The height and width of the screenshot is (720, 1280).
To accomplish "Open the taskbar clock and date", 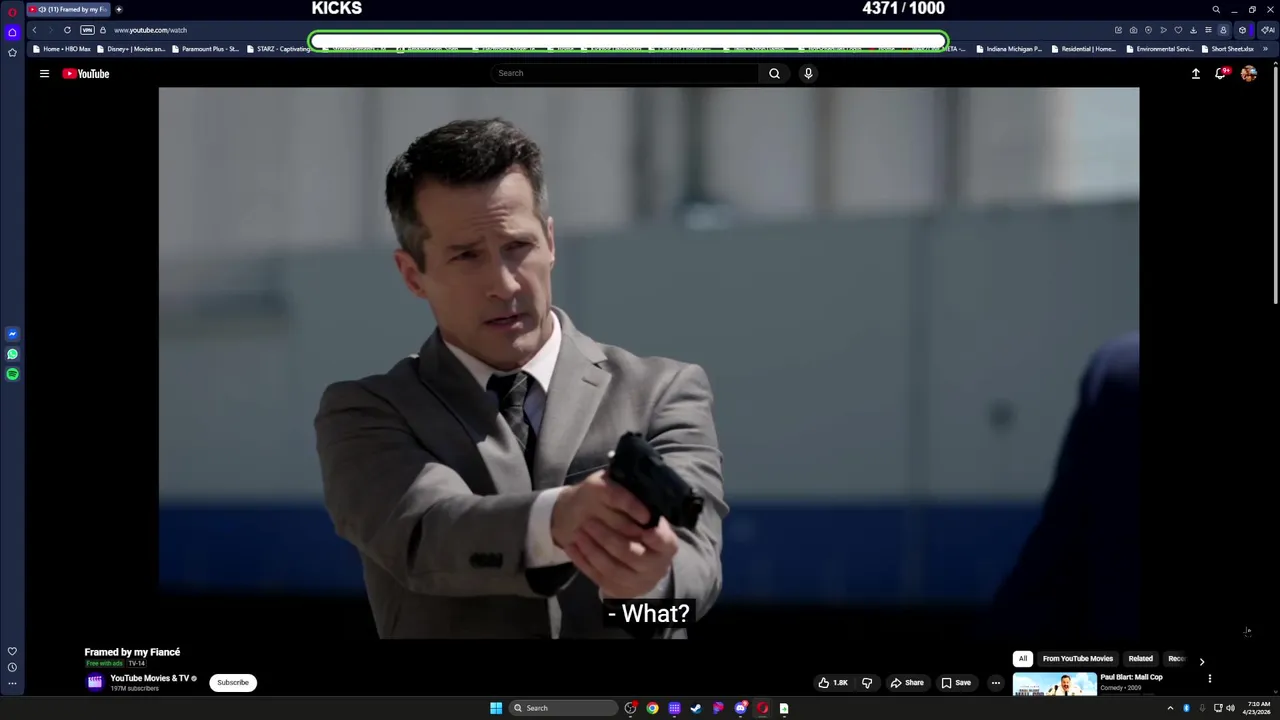I will (1258, 708).
